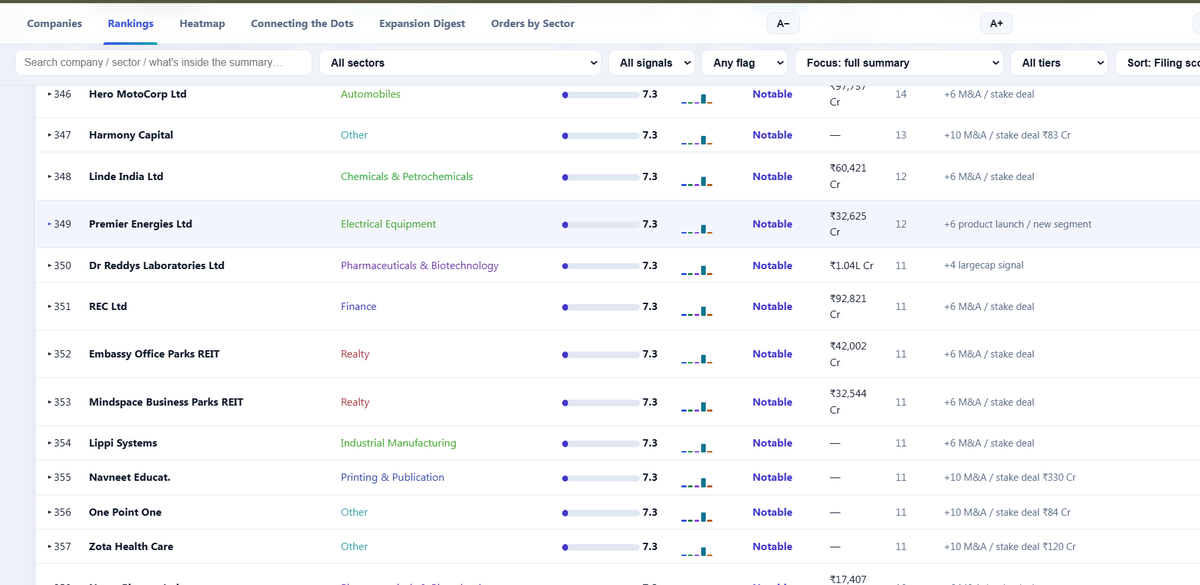The height and width of the screenshot is (585, 1200).
Task: Click Linde India sparkline chart icon
Action: point(696,180)
